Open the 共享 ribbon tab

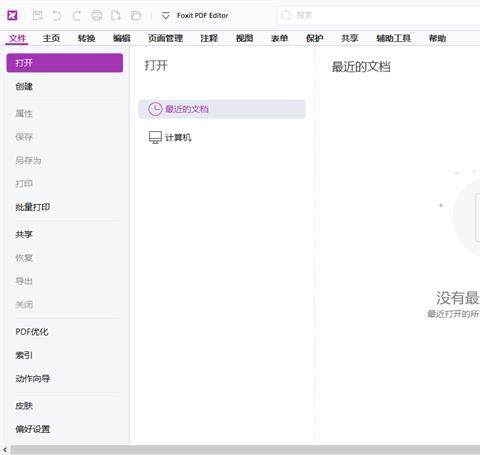(350, 38)
